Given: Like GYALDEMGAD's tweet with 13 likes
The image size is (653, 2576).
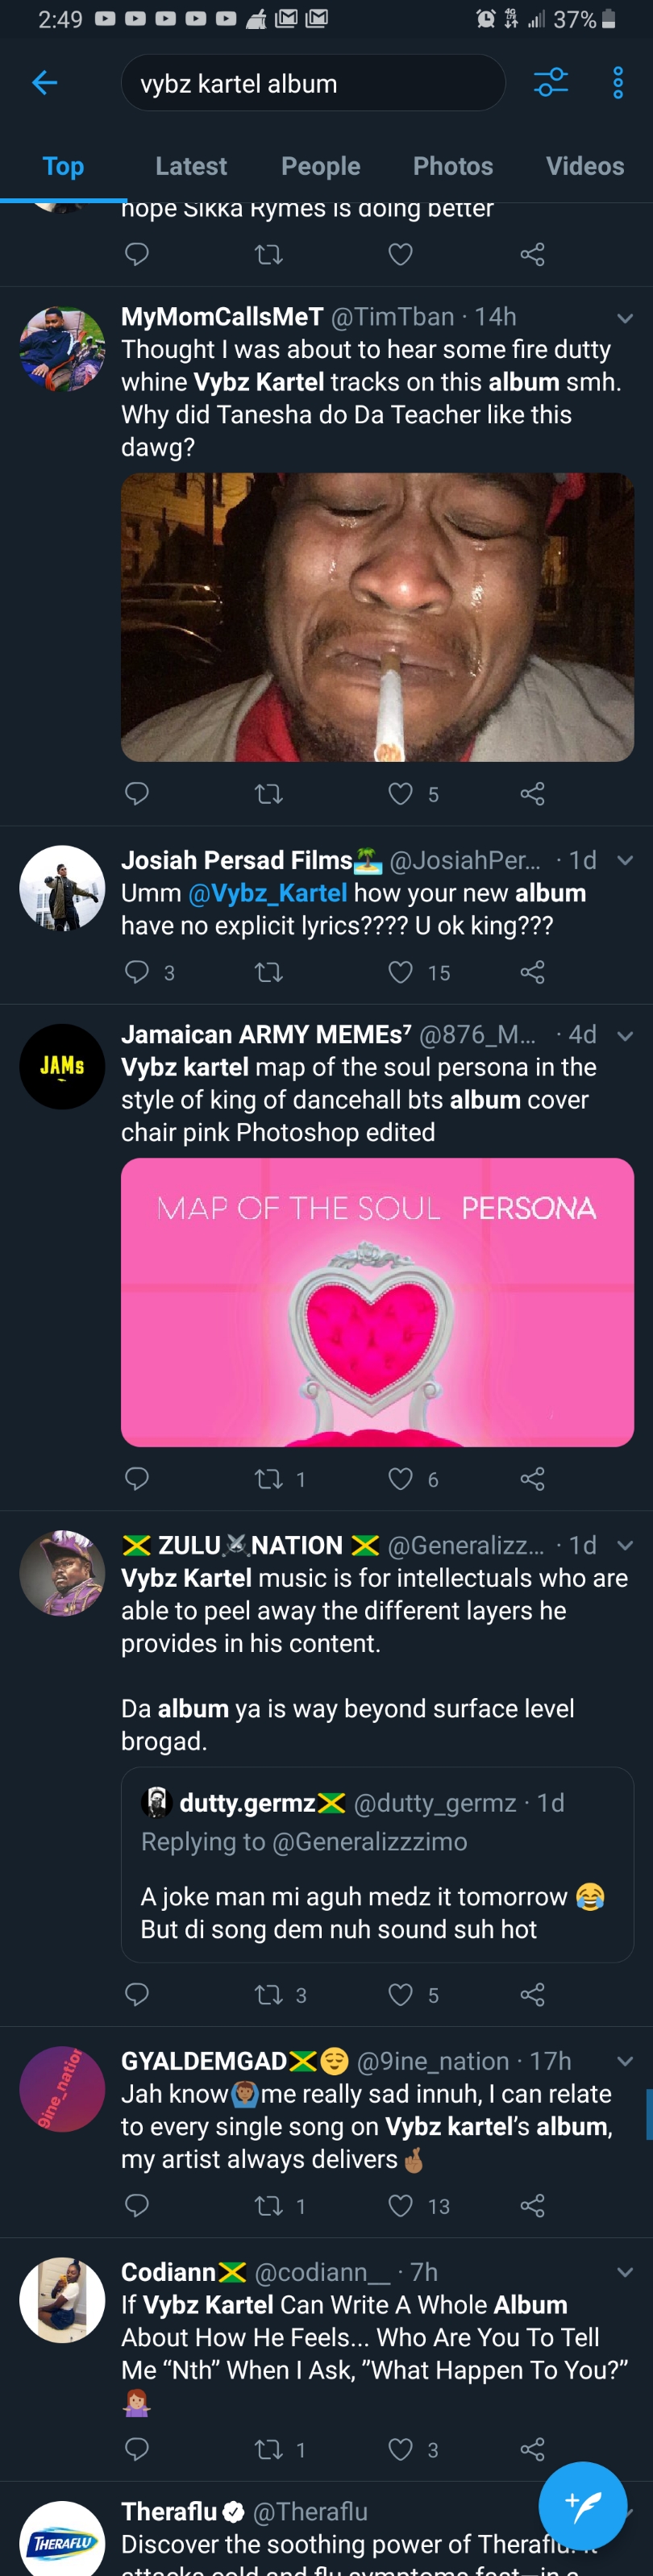Looking at the screenshot, I should [400, 2206].
